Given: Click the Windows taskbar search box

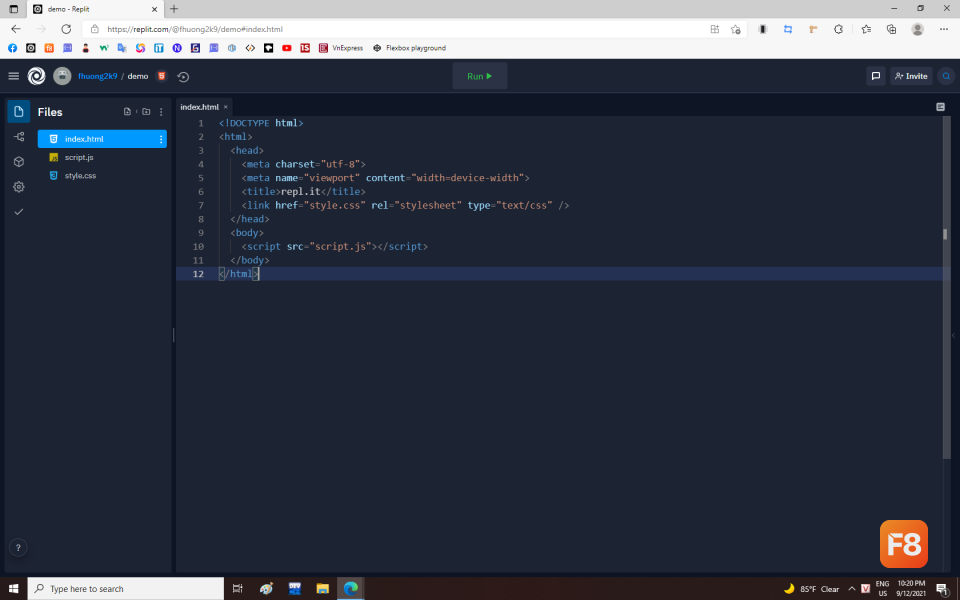Looking at the screenshot, I should point(126,588).
